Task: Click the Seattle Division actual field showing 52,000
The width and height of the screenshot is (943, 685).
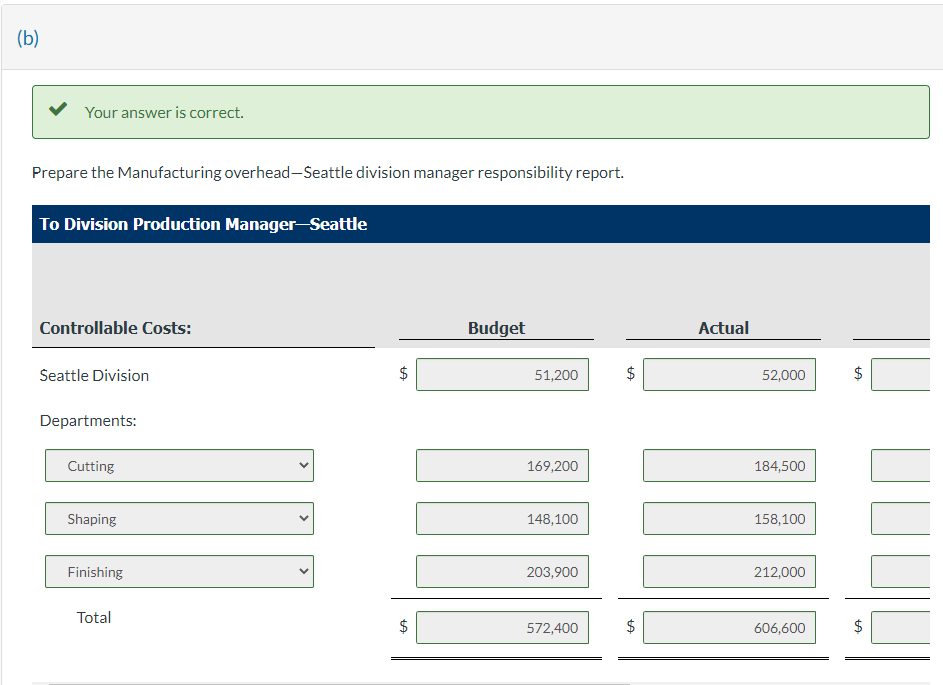Action: tap(729, 374)
